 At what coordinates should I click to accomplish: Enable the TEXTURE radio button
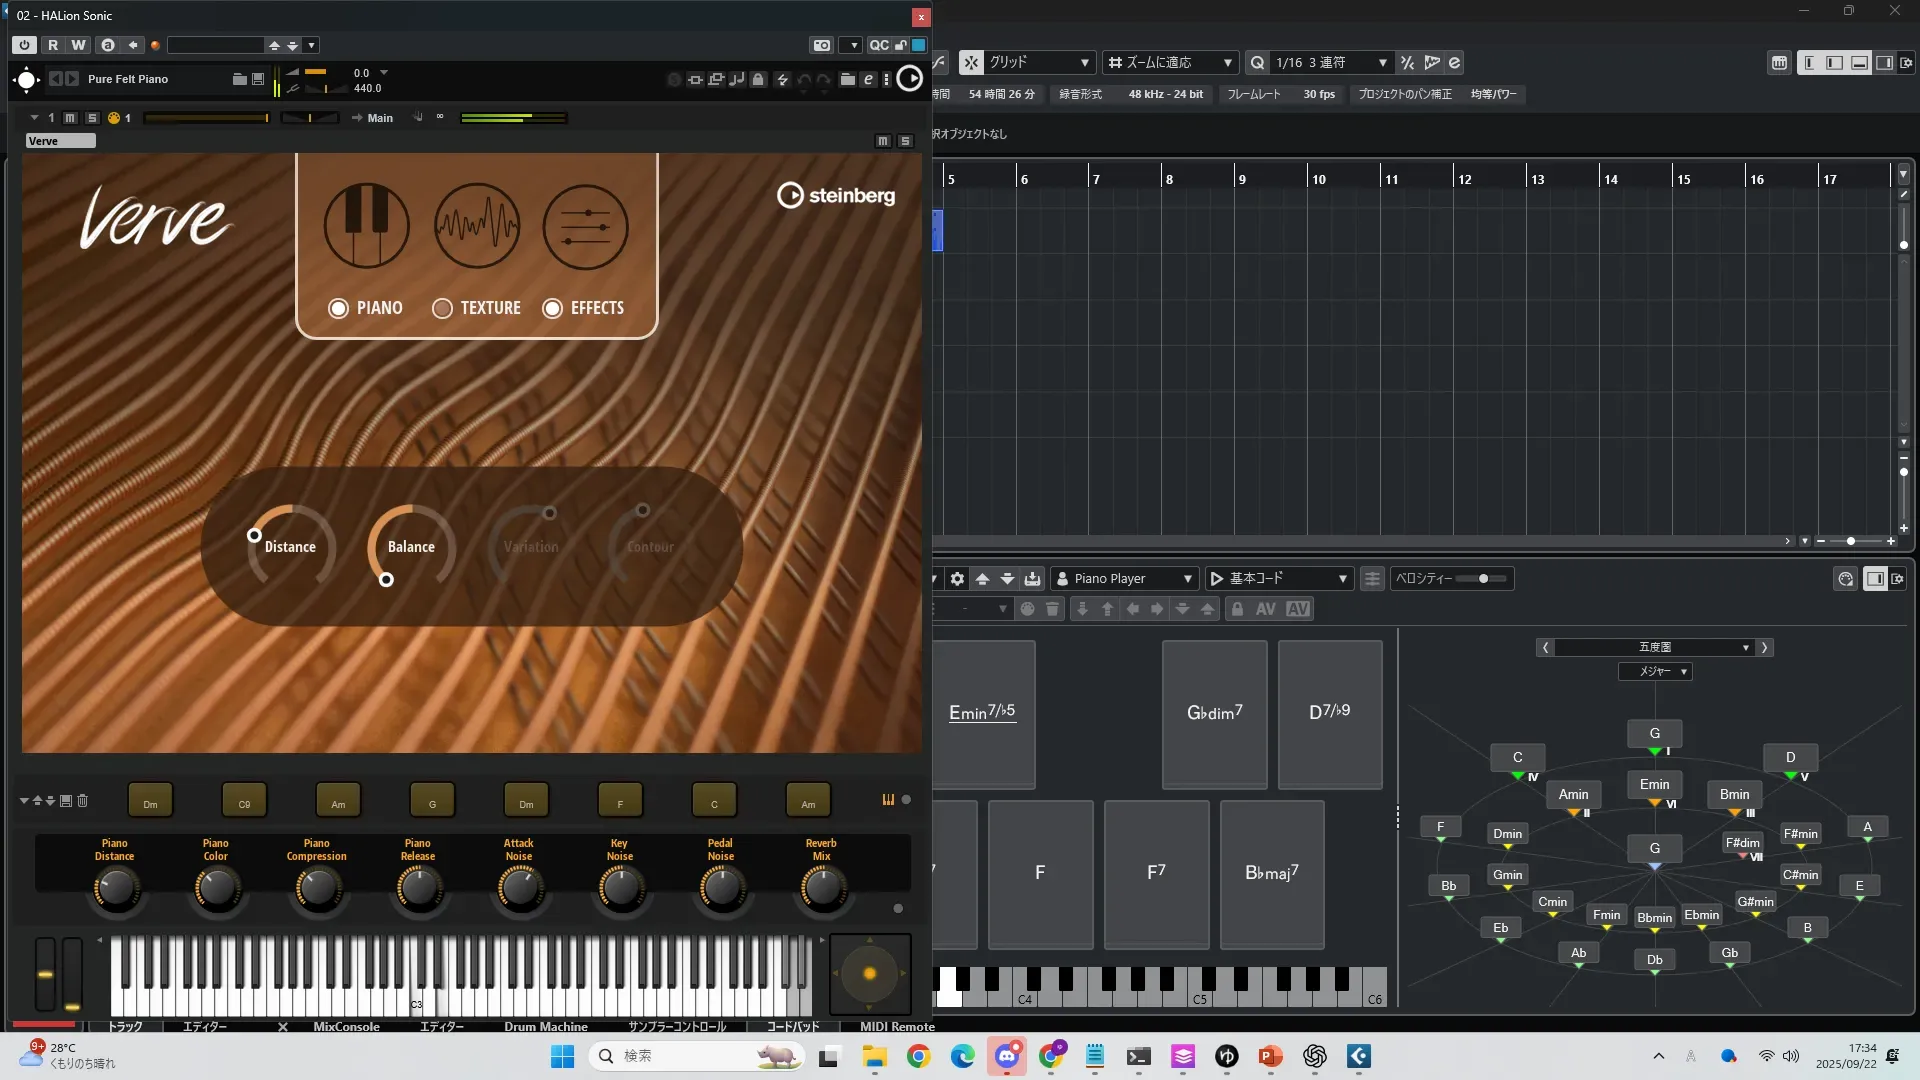442,308
